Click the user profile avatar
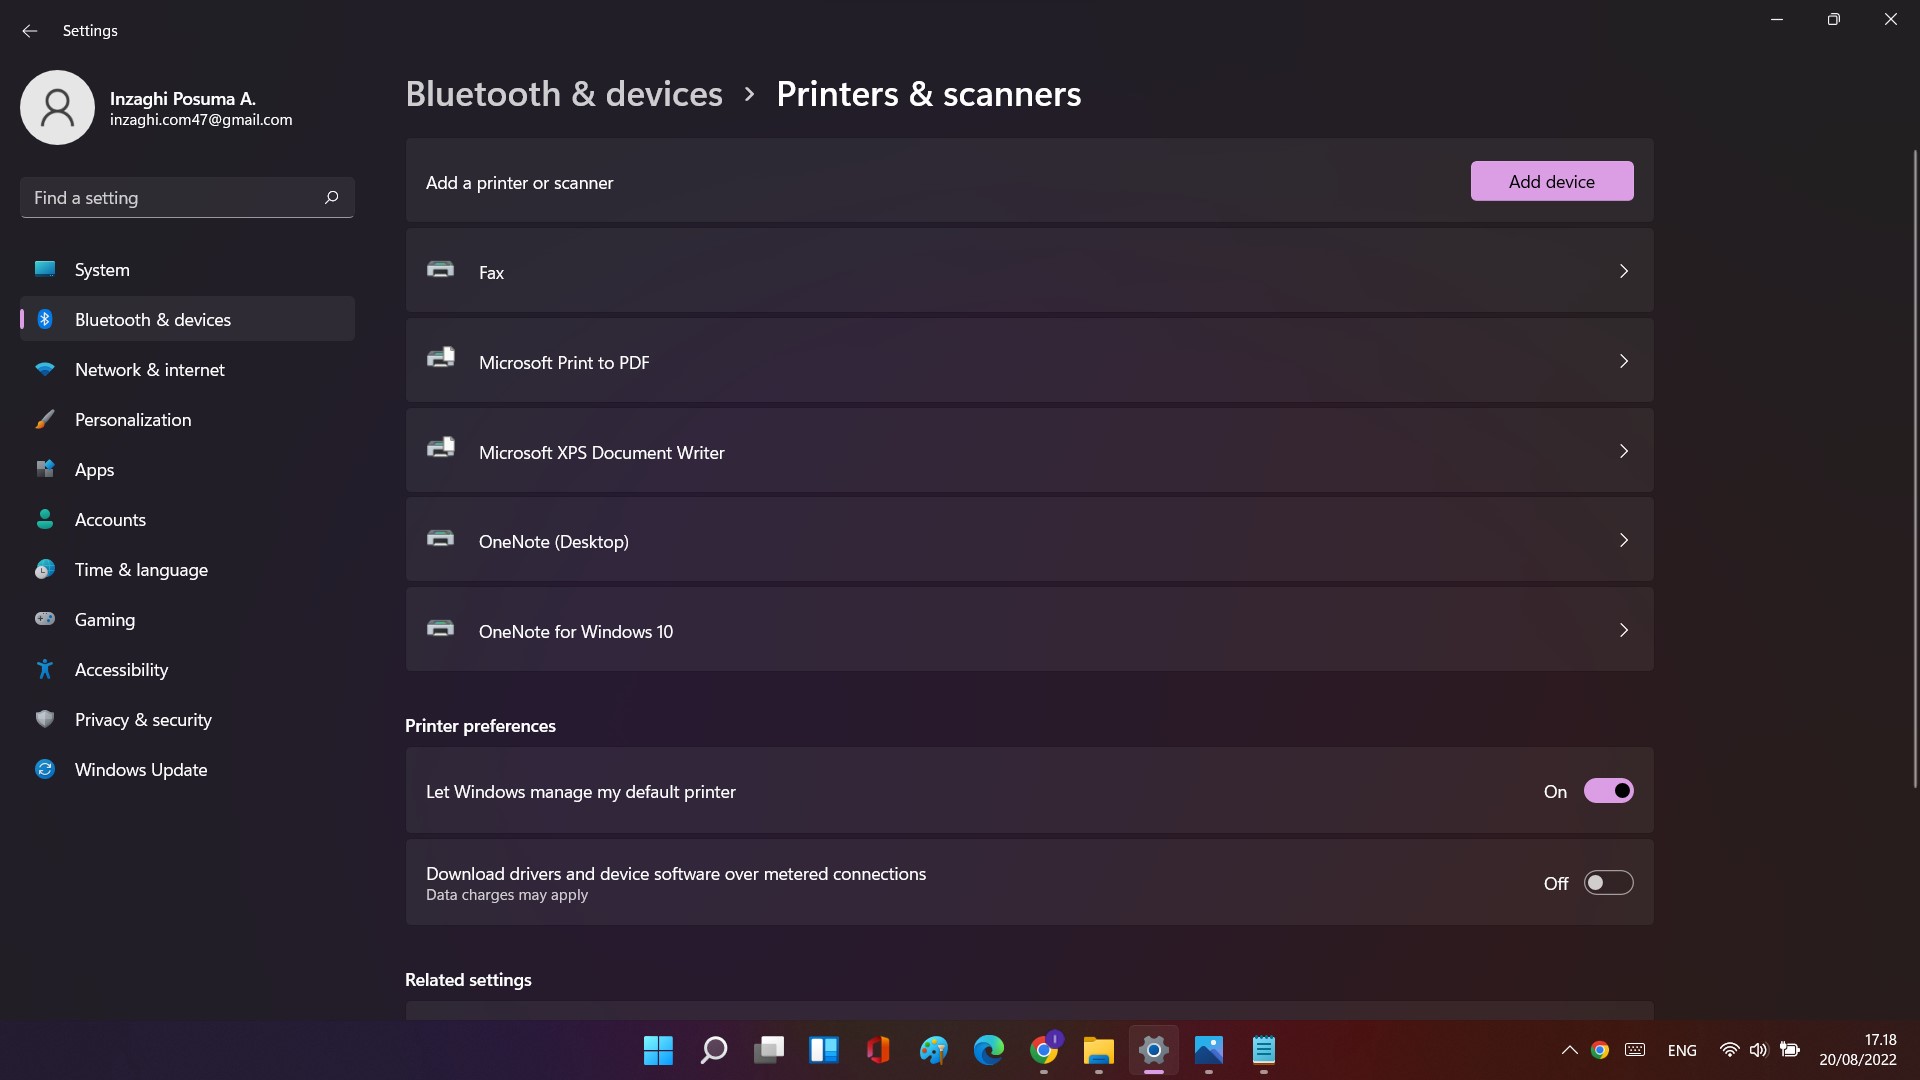 (57, 107)
